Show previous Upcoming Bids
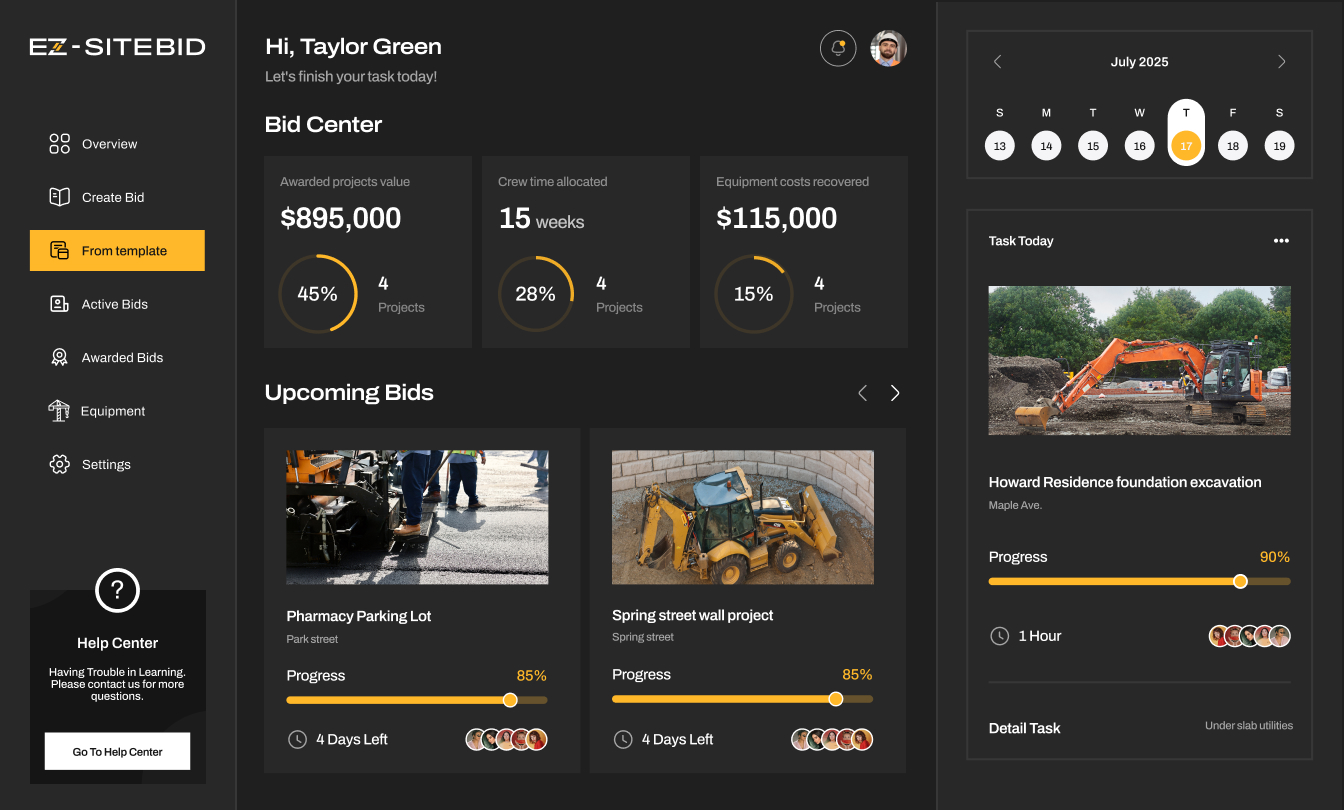The image size is (1344, 810). [x=862, y=393]
